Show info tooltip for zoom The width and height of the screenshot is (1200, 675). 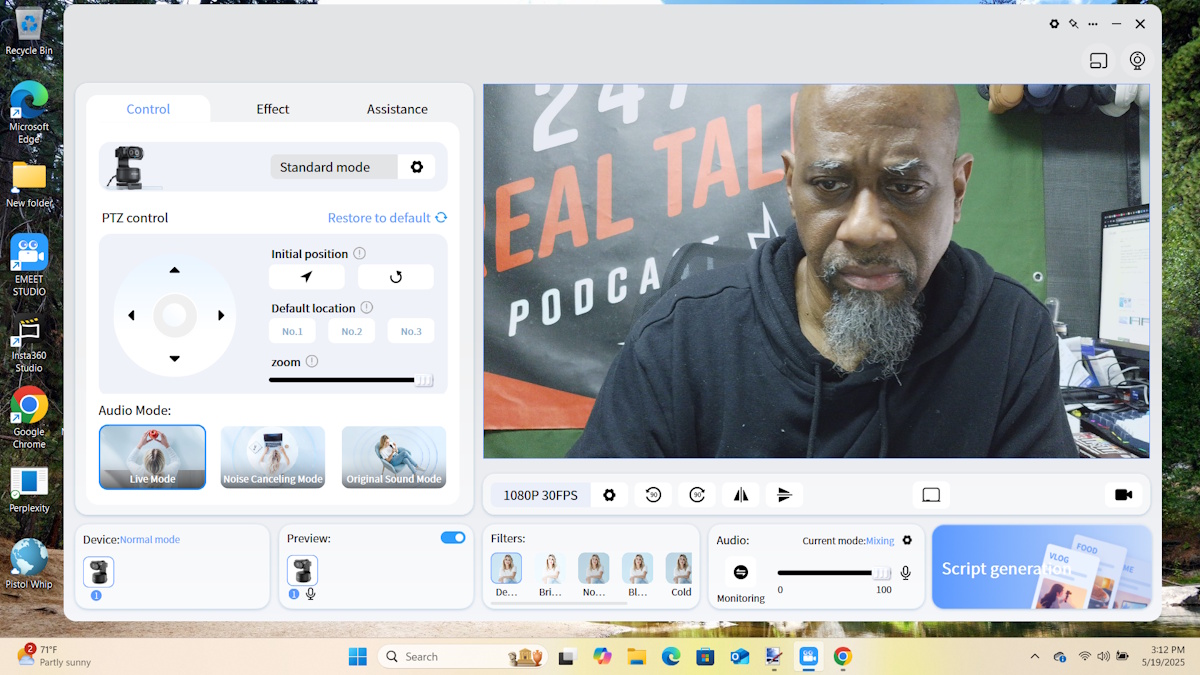click(312, 362)
